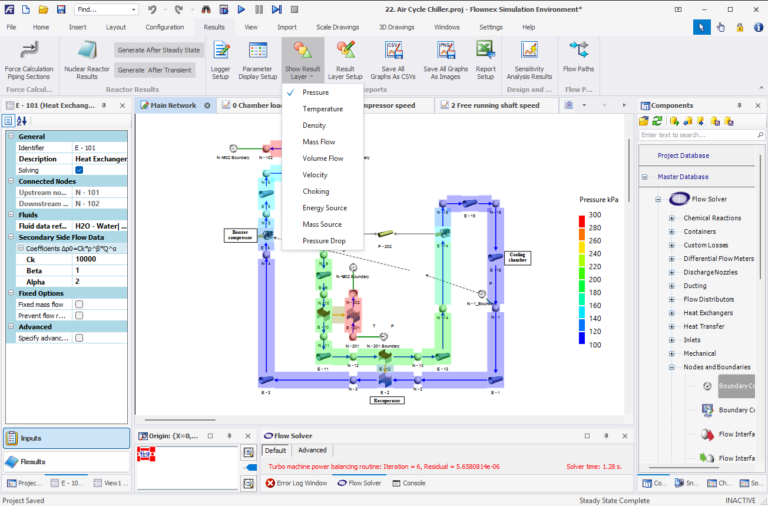Open Parameter Display Setup
This screenshot has height=506, width=768.
(258, 61)
